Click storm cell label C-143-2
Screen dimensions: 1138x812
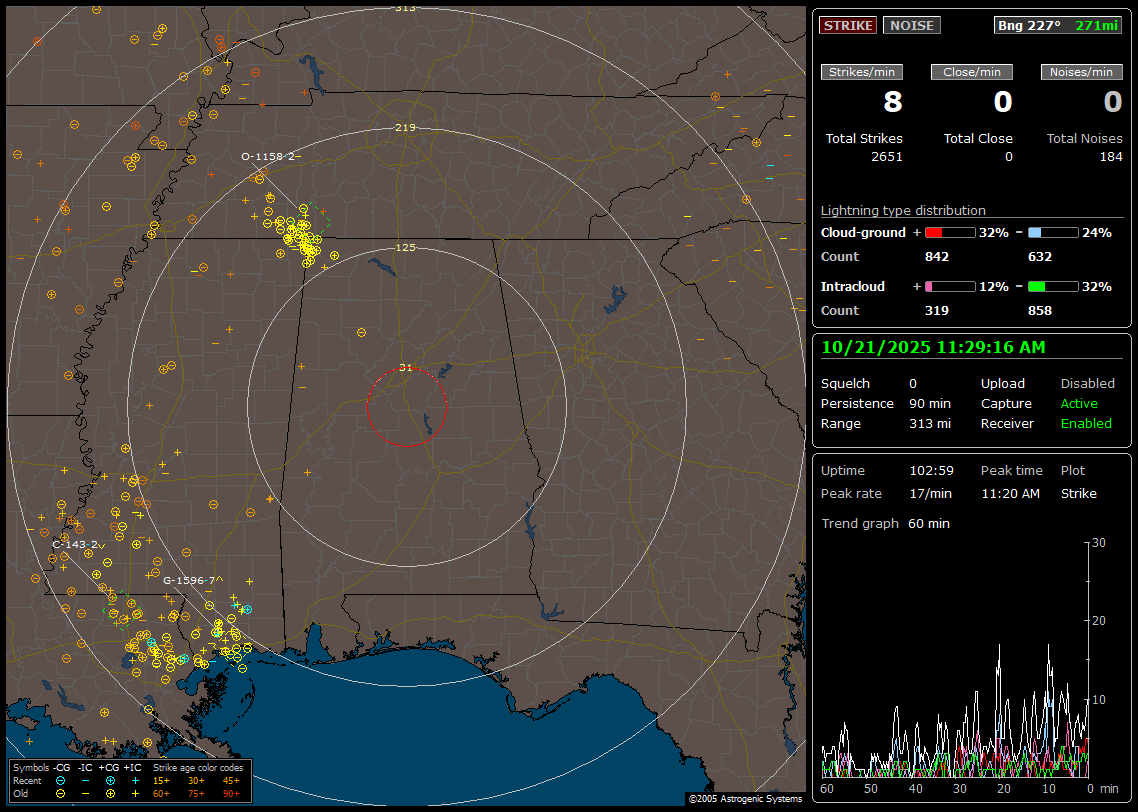click(x=75, y=545)
